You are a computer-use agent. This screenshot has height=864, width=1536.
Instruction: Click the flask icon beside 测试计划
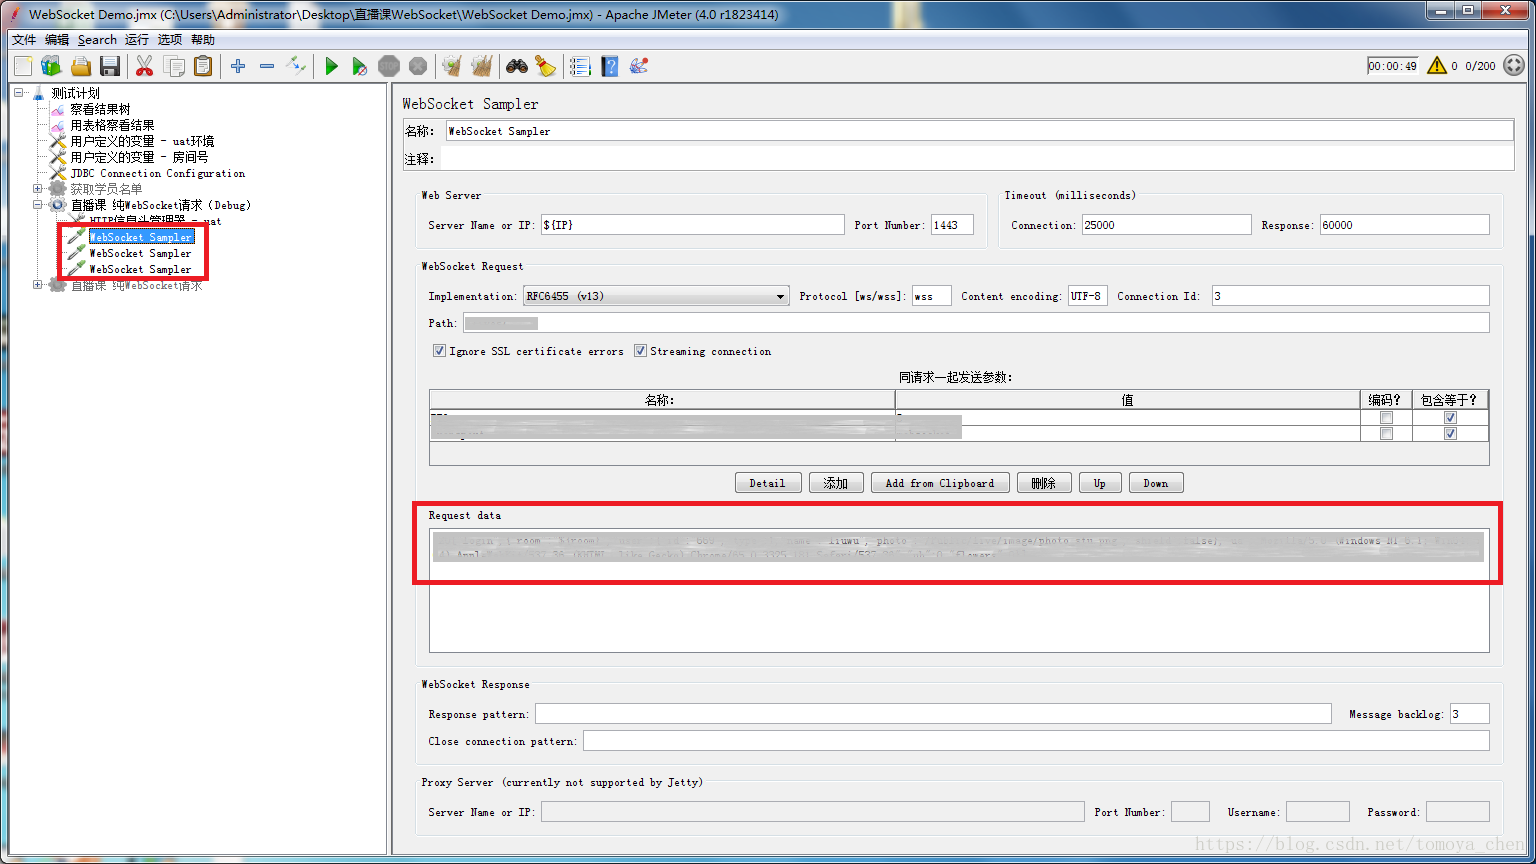click(39, 93)
